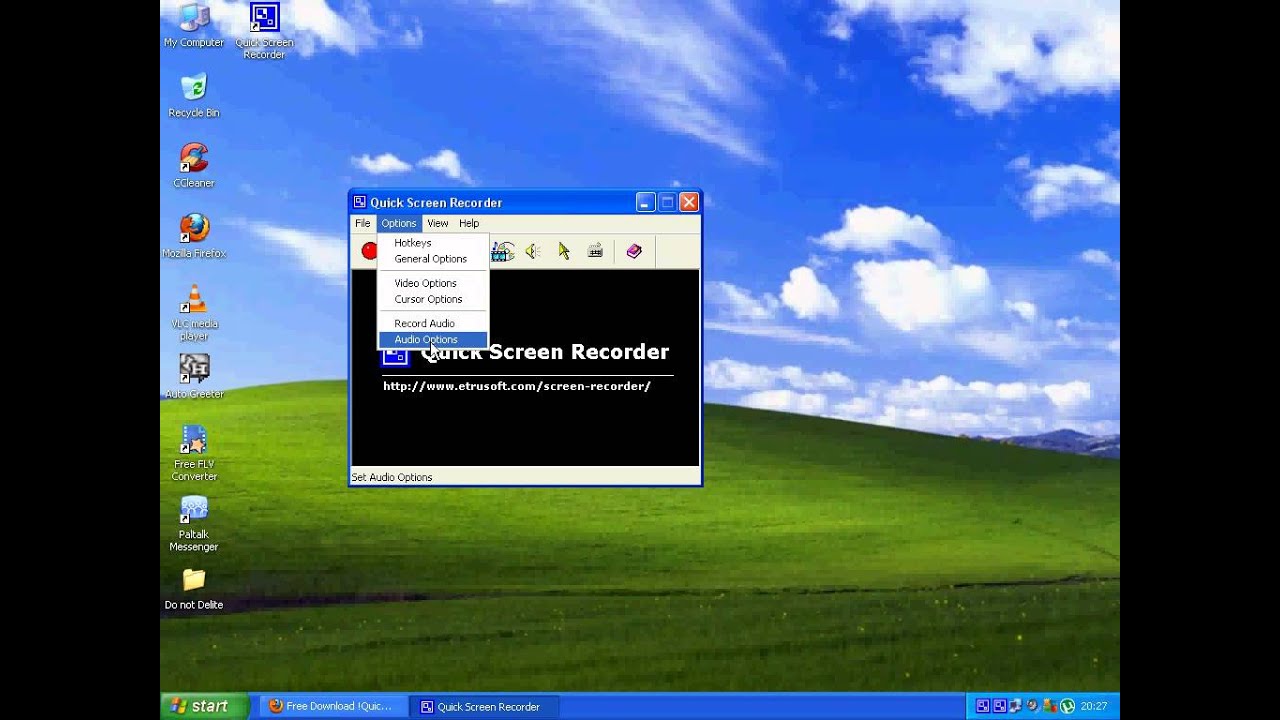Viewport: 1280px width, 720px height.
Task: Click the purple help book toolbar icon
Action: pos(634,251)
